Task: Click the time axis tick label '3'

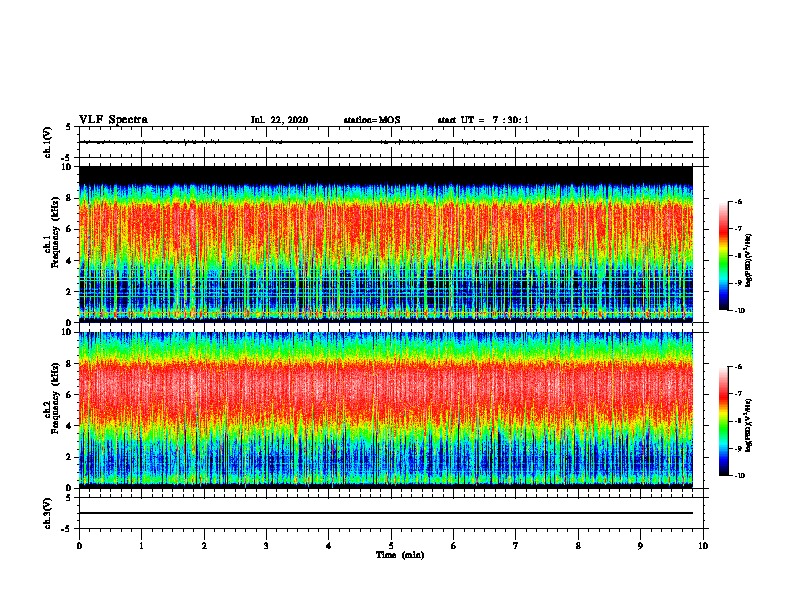Action: coord(266,546)
